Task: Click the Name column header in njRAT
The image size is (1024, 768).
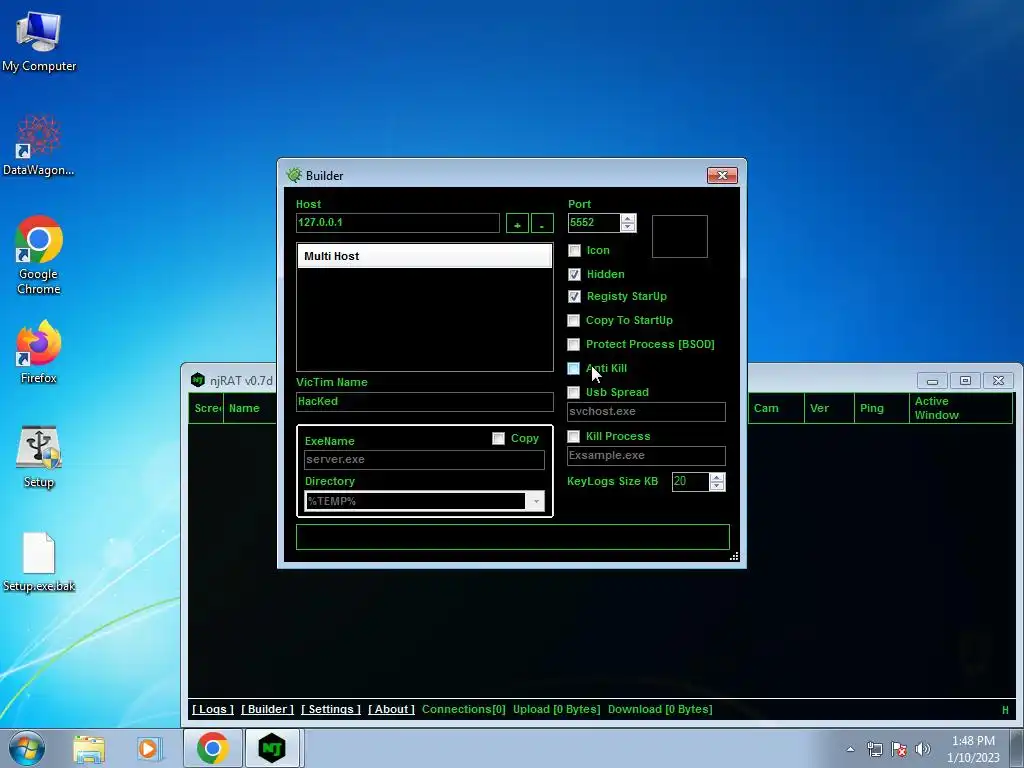Action: click(x=250, y=408)
